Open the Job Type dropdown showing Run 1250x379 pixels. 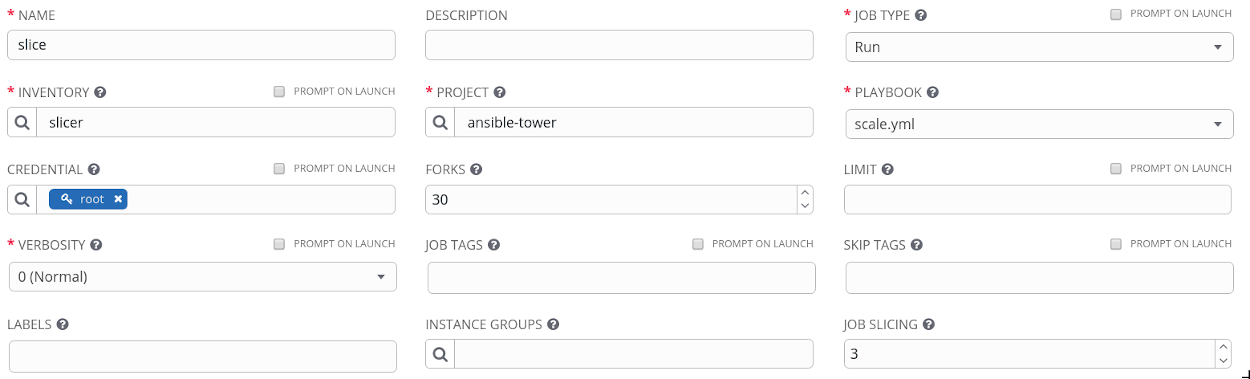tap(1039, 47)
